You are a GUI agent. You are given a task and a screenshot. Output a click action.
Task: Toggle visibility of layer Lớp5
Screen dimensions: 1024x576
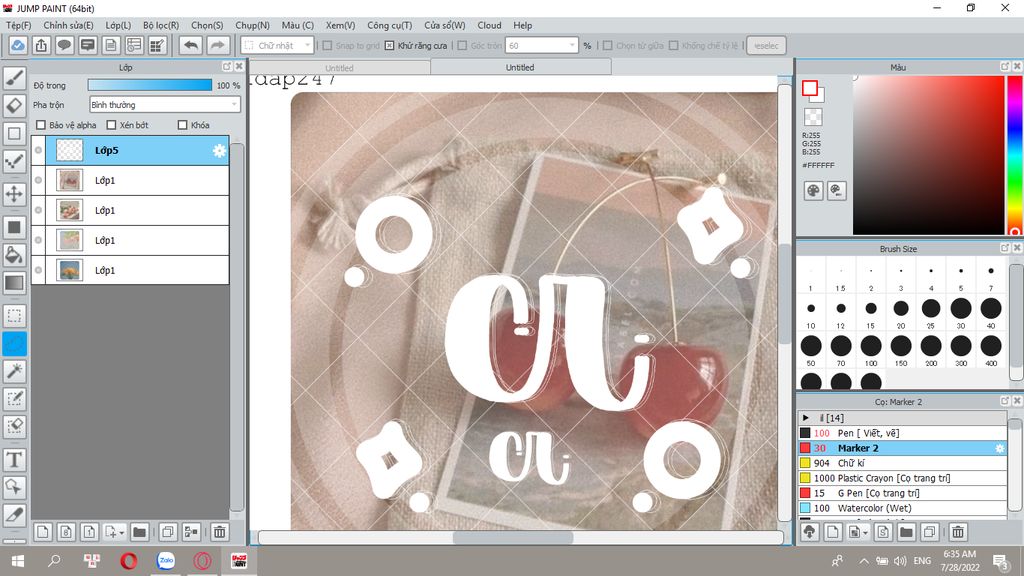(39, 150)
